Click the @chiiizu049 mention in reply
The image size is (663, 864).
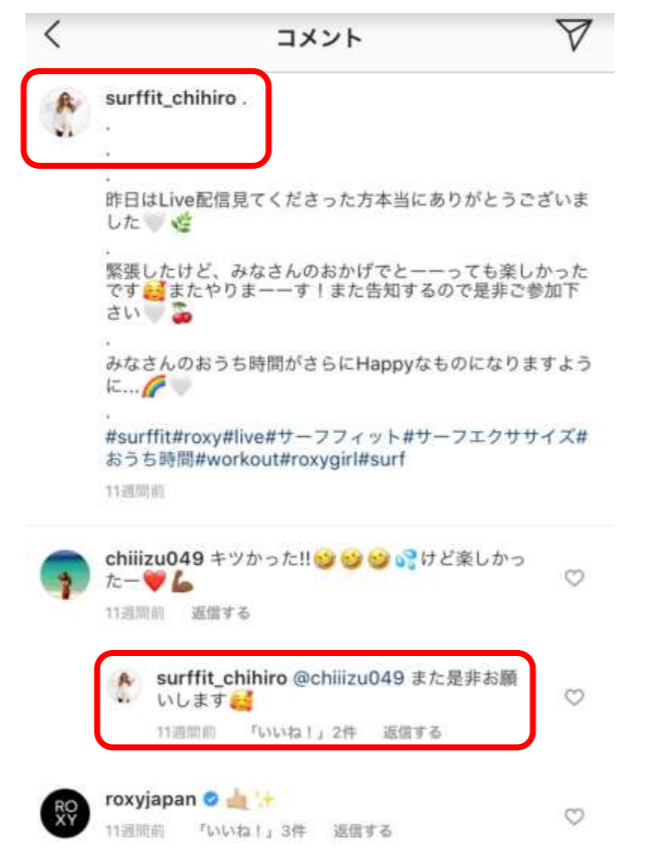(348, 678)
